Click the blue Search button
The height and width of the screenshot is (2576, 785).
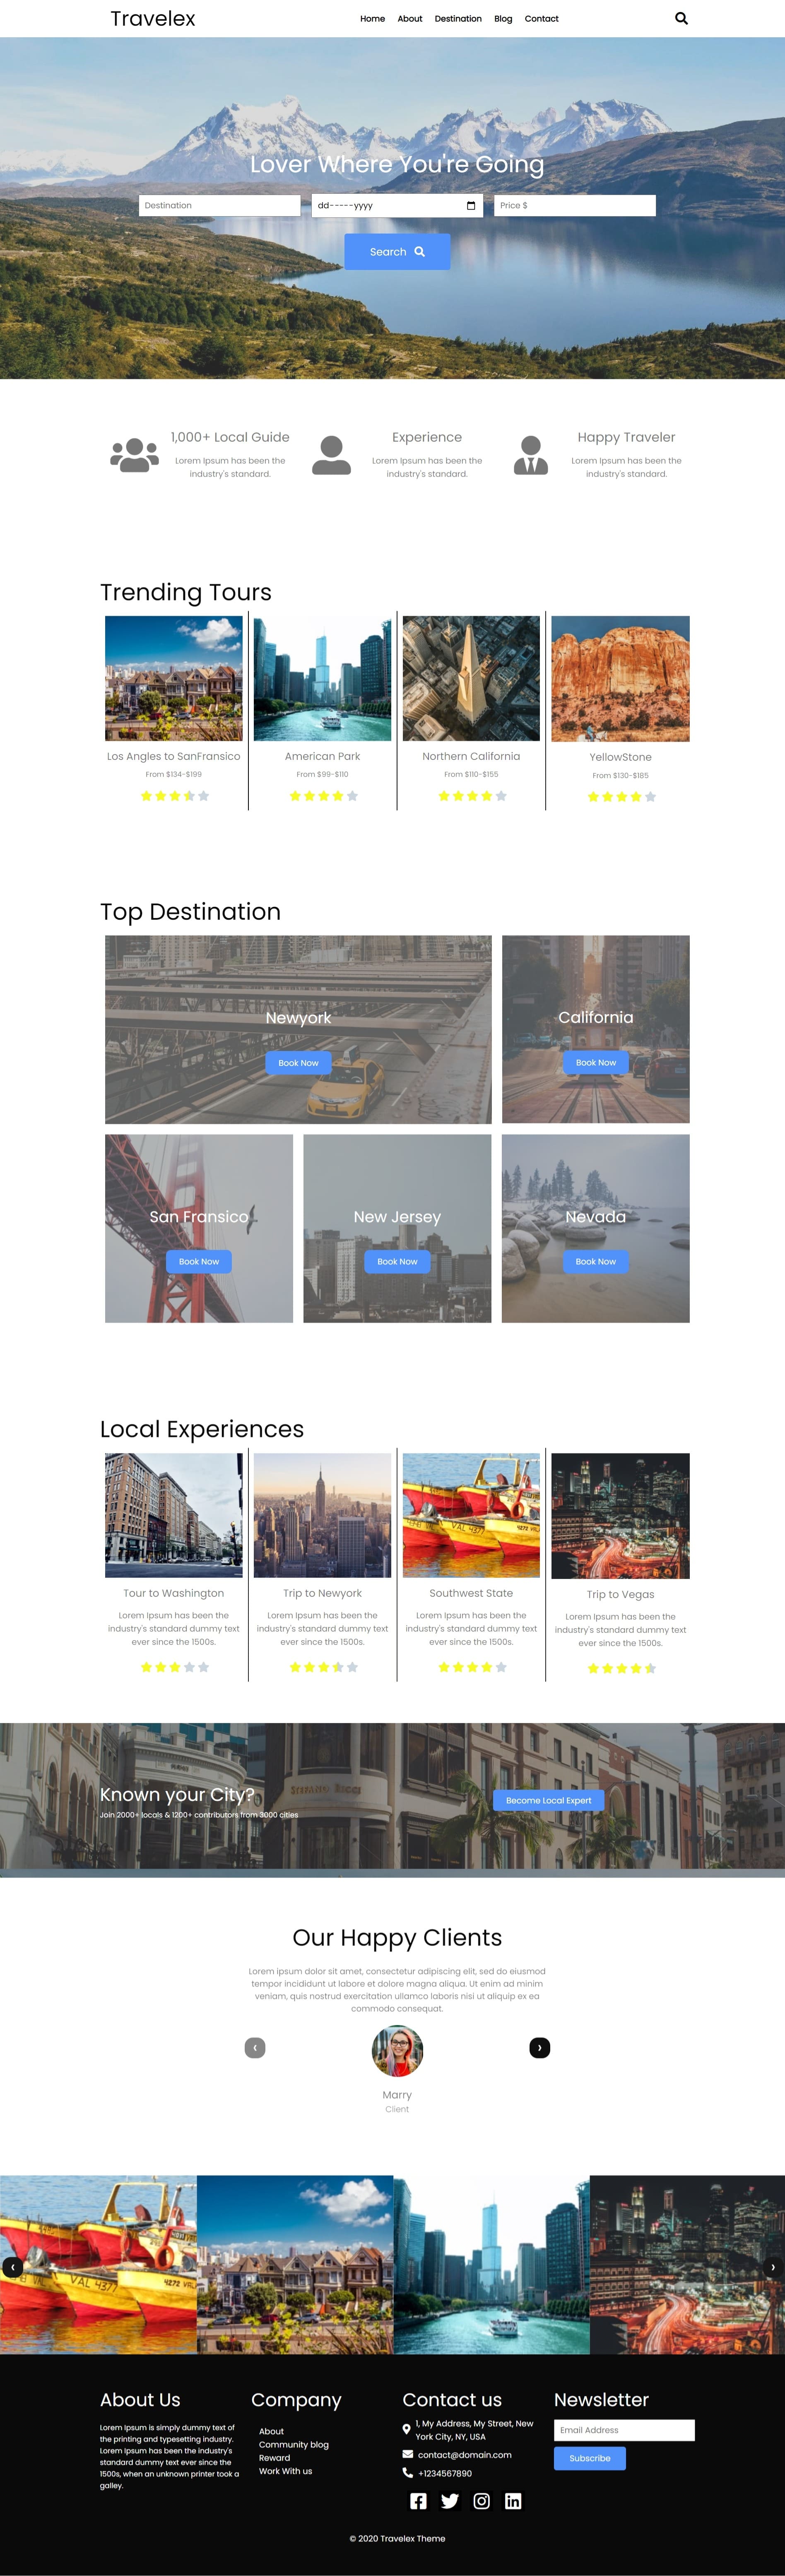pos(397,252)
